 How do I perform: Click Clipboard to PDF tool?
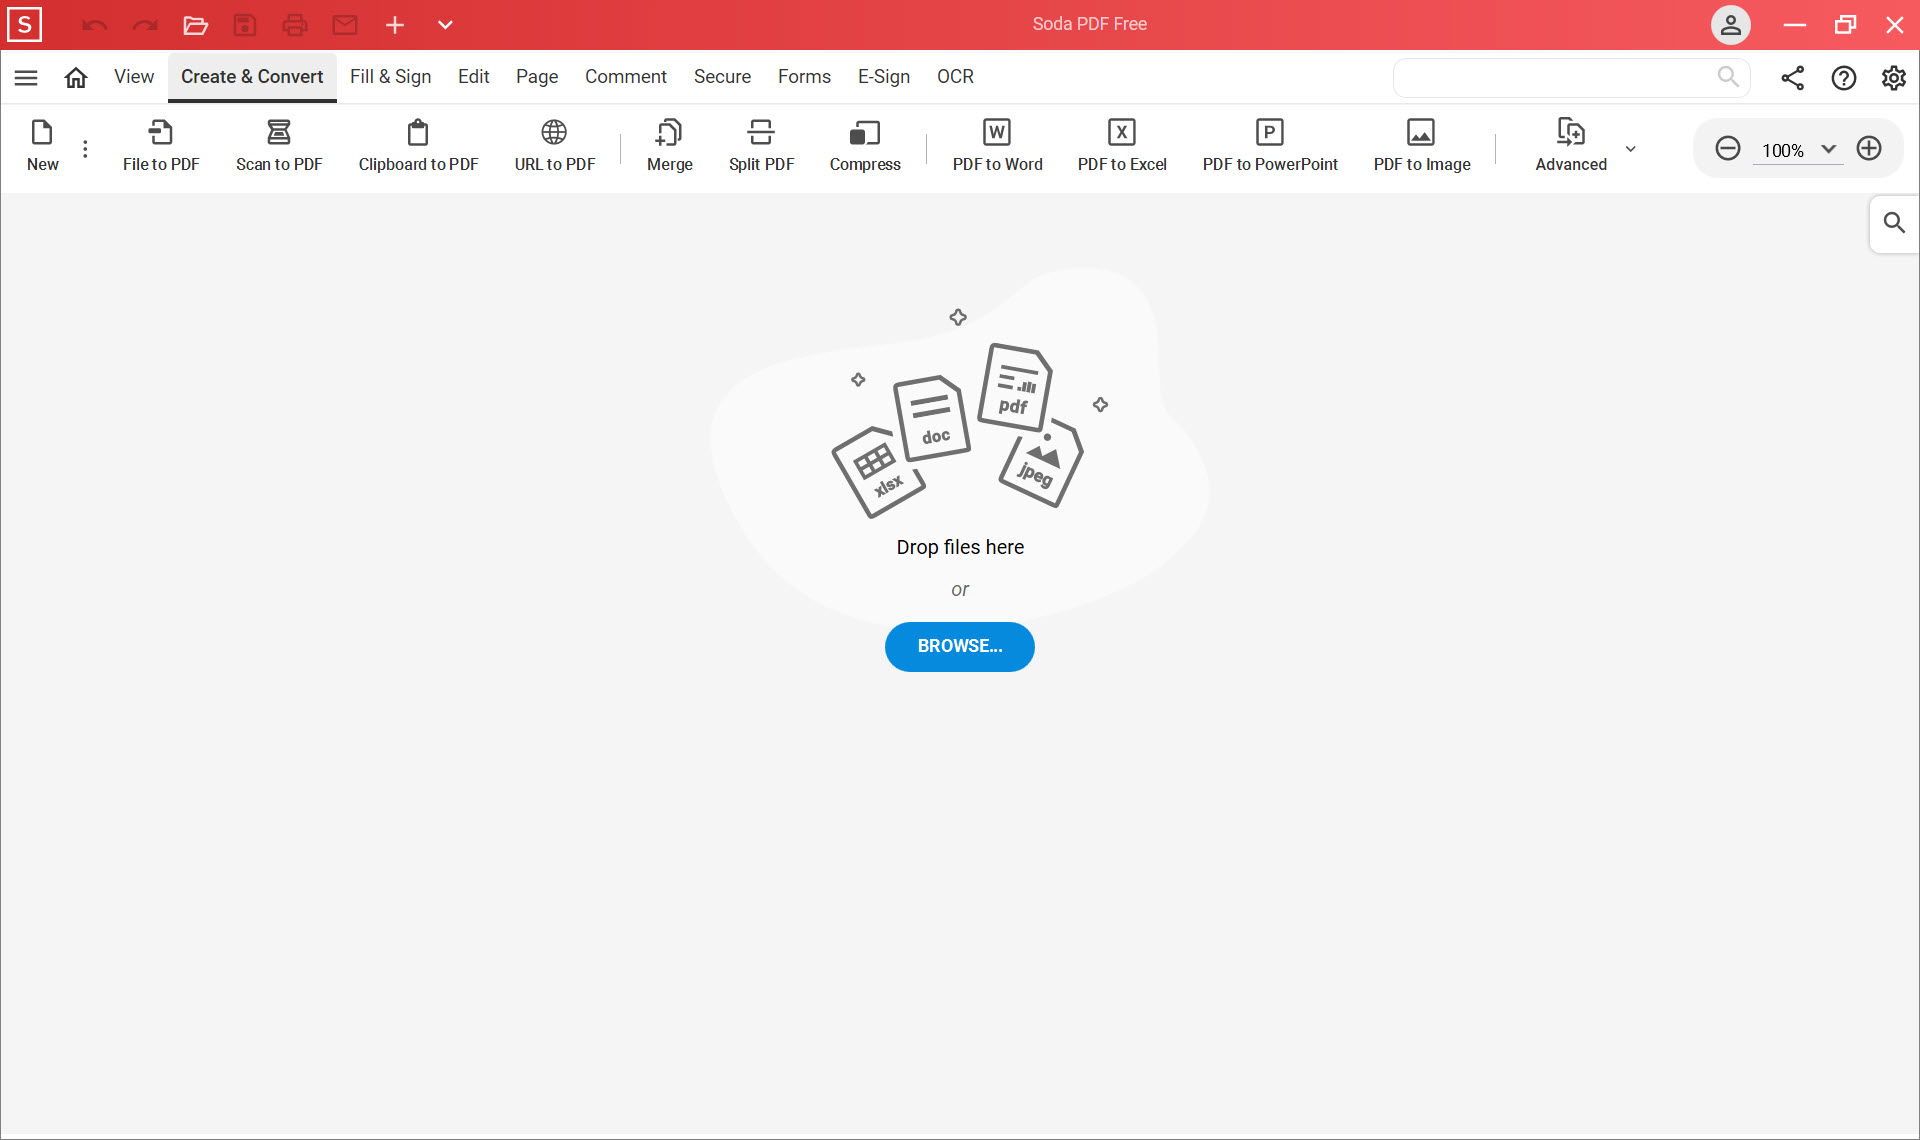point(418,146)
